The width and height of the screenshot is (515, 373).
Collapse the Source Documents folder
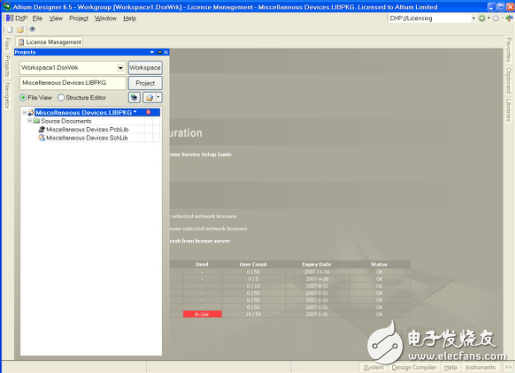click(30, 121)
